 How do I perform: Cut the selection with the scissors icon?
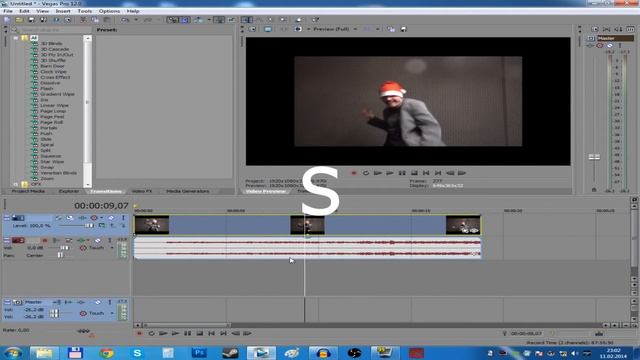click(x=83, y=20)
